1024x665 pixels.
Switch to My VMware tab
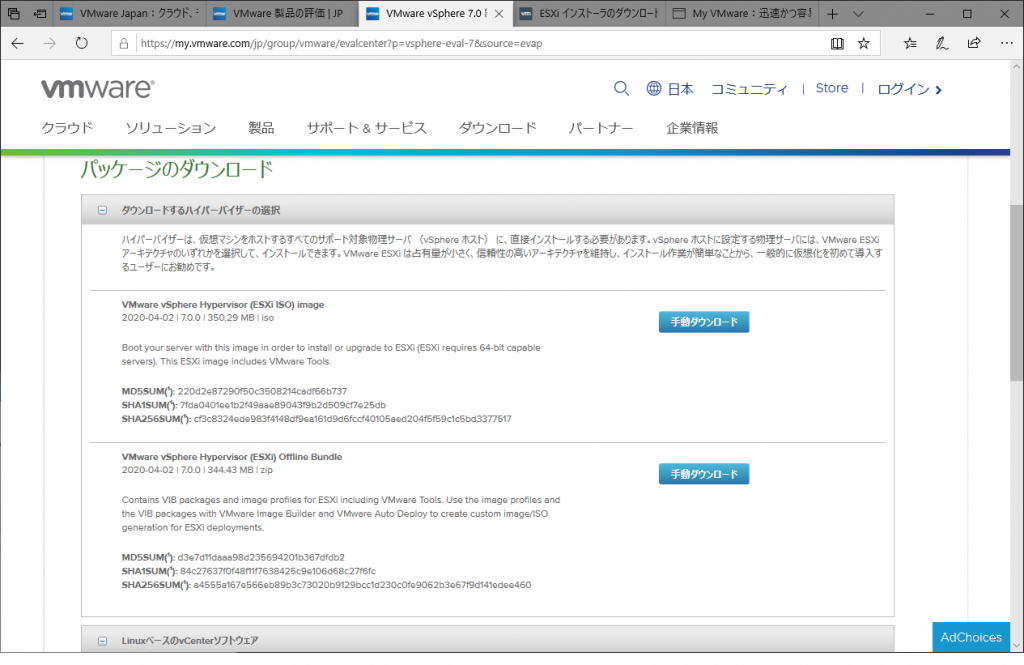pyautogui.click(x=742, y=14)
